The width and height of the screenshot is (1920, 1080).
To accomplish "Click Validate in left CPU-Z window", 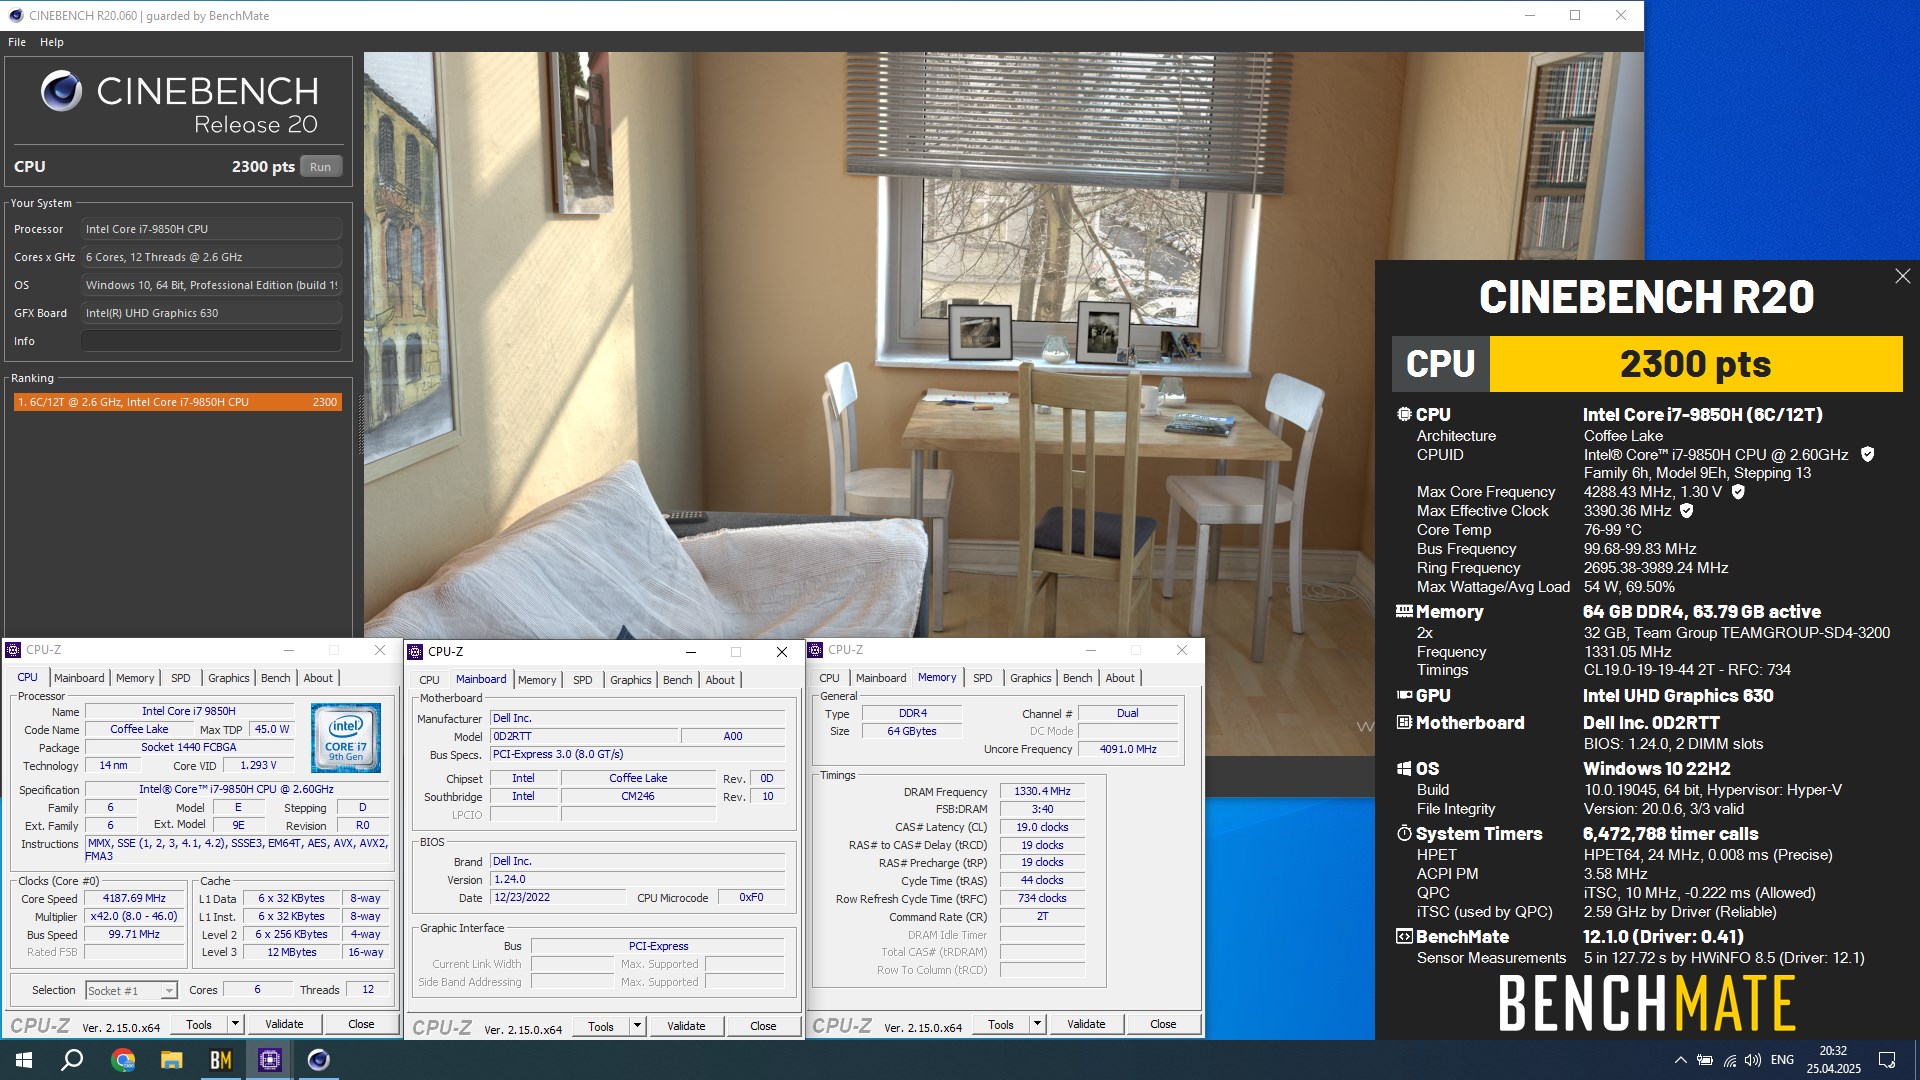I will [x=284, y=1024].
